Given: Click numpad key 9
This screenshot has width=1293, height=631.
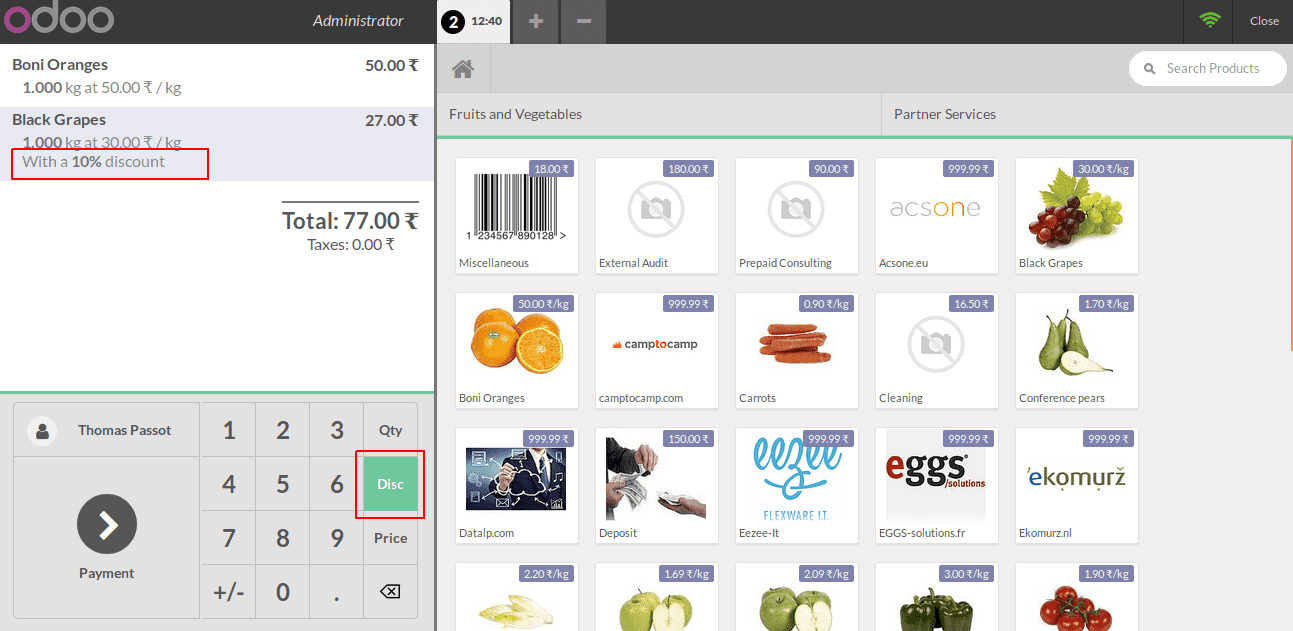Looking at the screenshot, I should point(337,538).
